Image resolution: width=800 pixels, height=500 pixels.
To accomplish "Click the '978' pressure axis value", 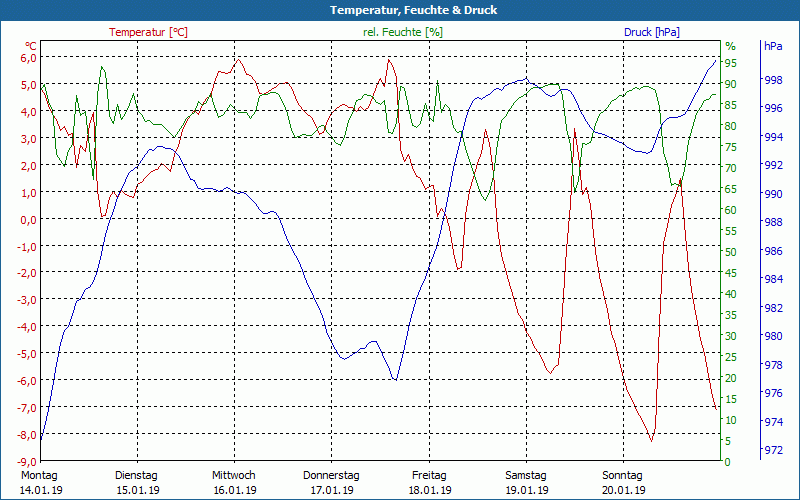I will (x=773, y=365).
